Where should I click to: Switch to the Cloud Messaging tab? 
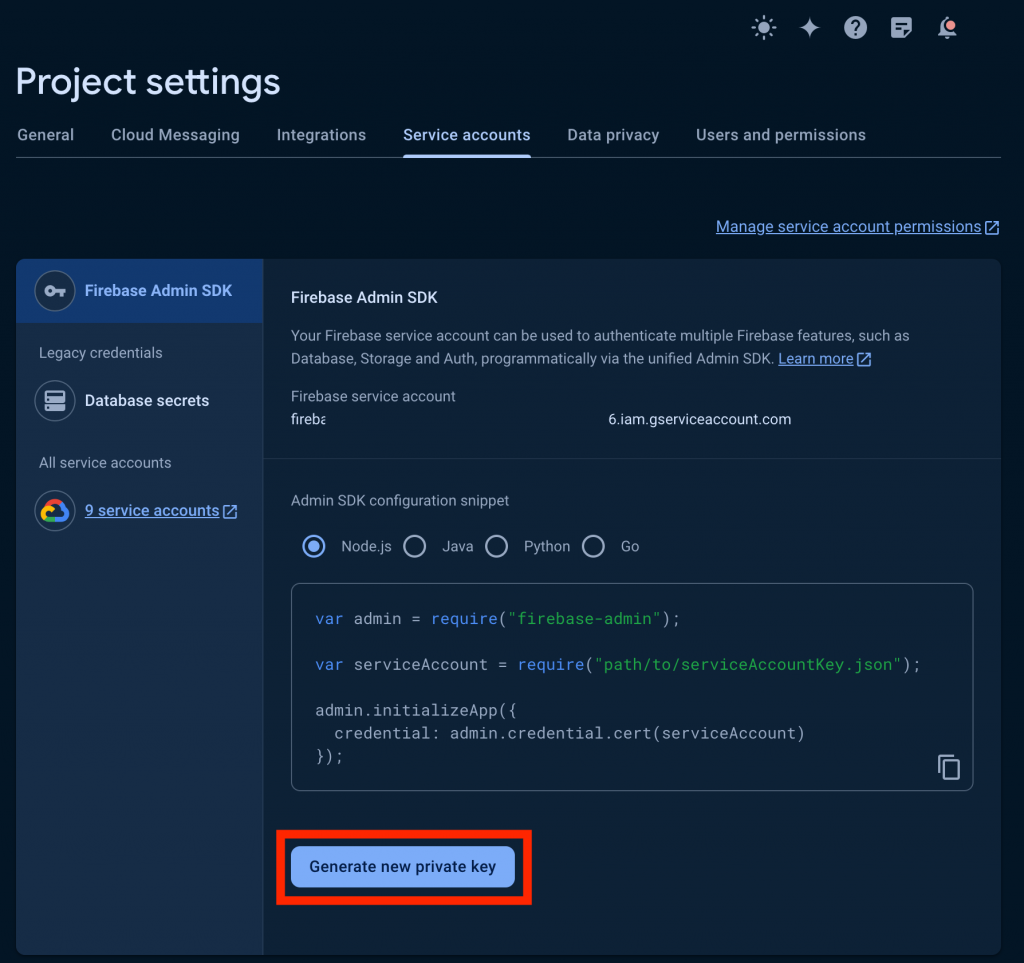(x=175, y=135)
